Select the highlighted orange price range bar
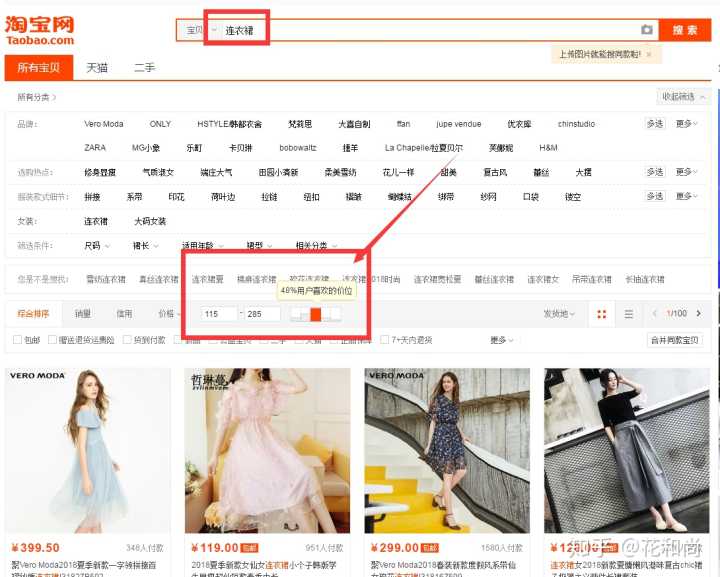Image resolution: width=720 pixels, height=577 pixels. 315,315
